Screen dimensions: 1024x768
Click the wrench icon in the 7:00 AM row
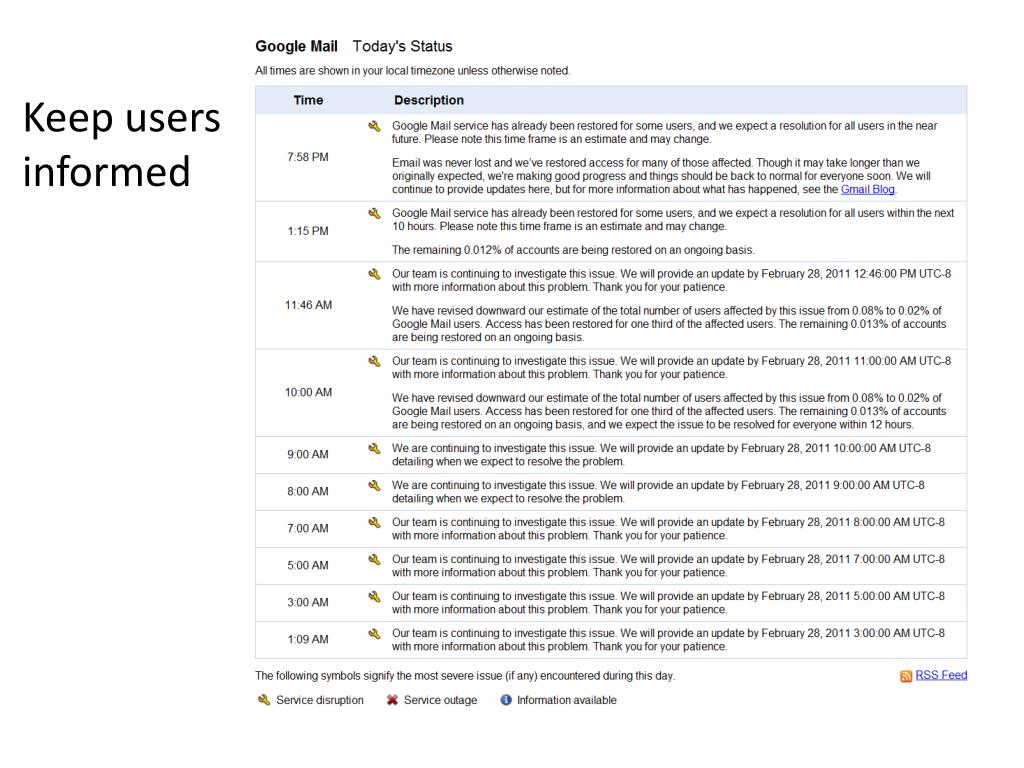[x=374, y=522]
